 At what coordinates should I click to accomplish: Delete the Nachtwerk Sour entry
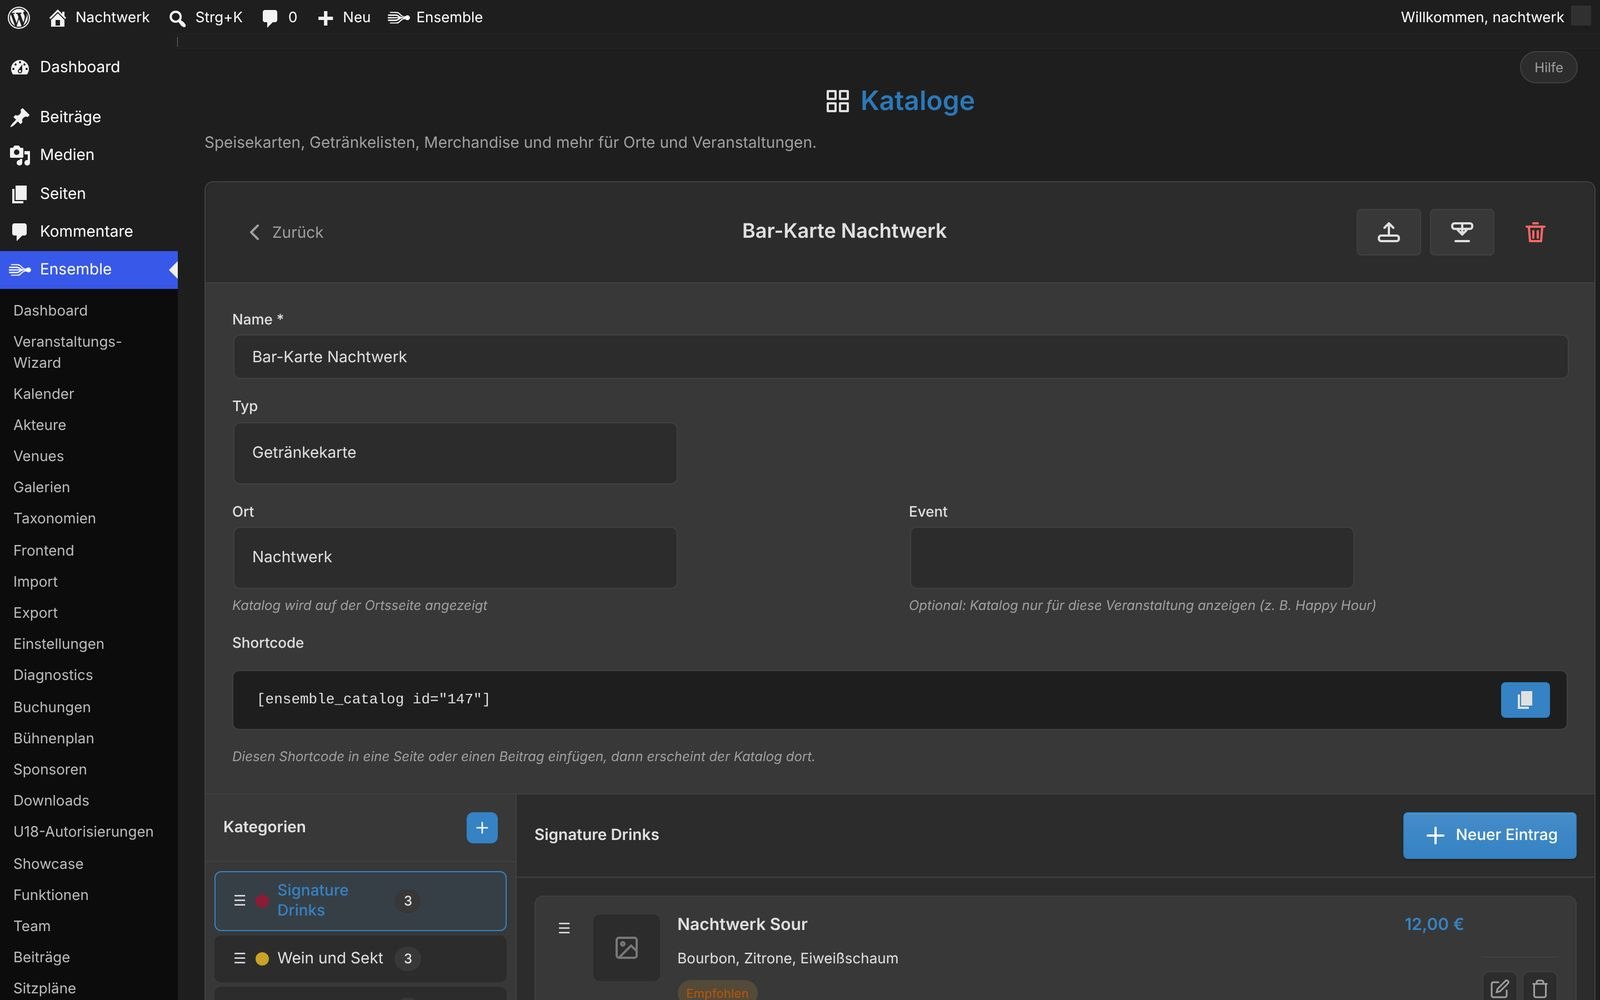coord(1540,988)
